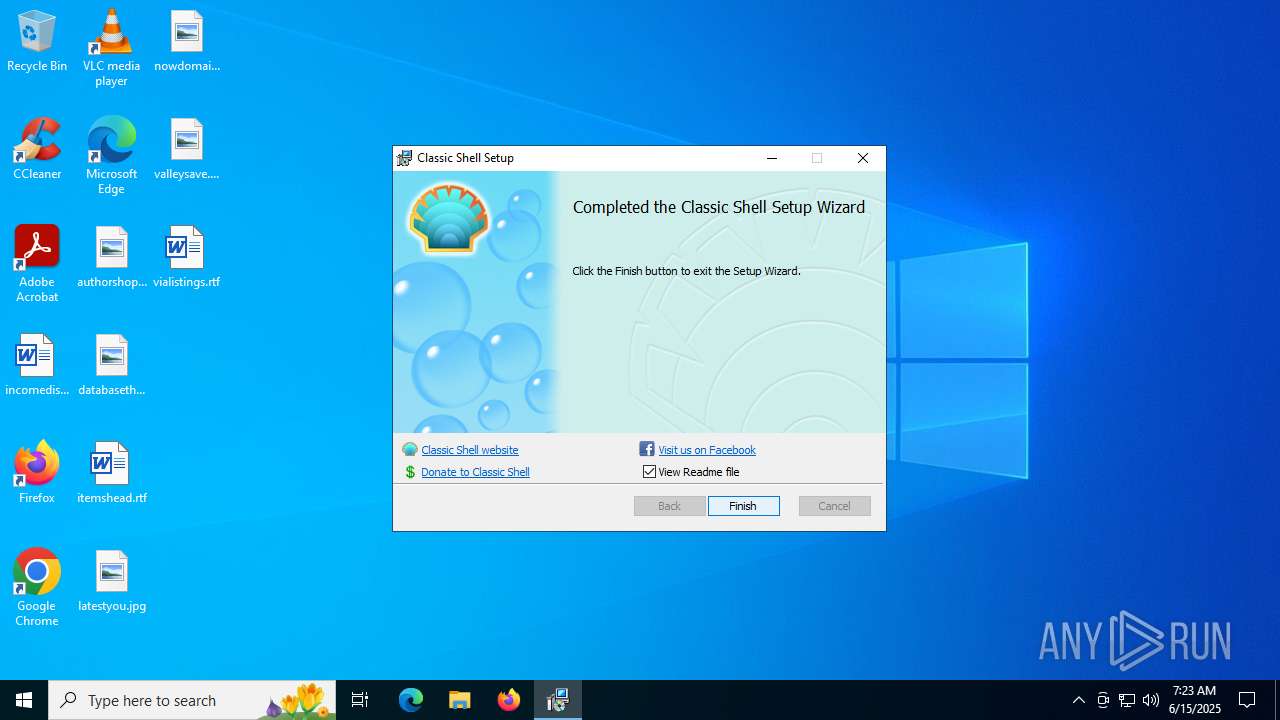
Task: Open the network status tray icon
Action: [1127, 700]
